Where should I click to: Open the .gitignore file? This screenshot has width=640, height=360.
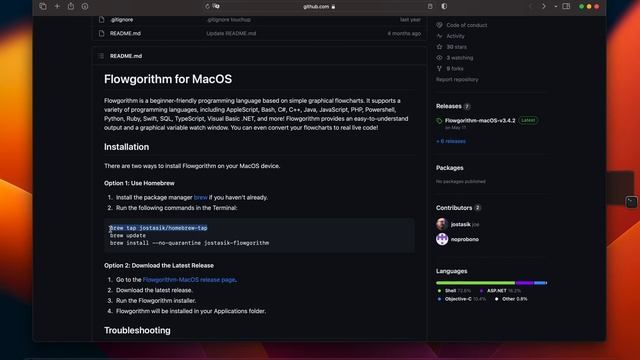122,20
